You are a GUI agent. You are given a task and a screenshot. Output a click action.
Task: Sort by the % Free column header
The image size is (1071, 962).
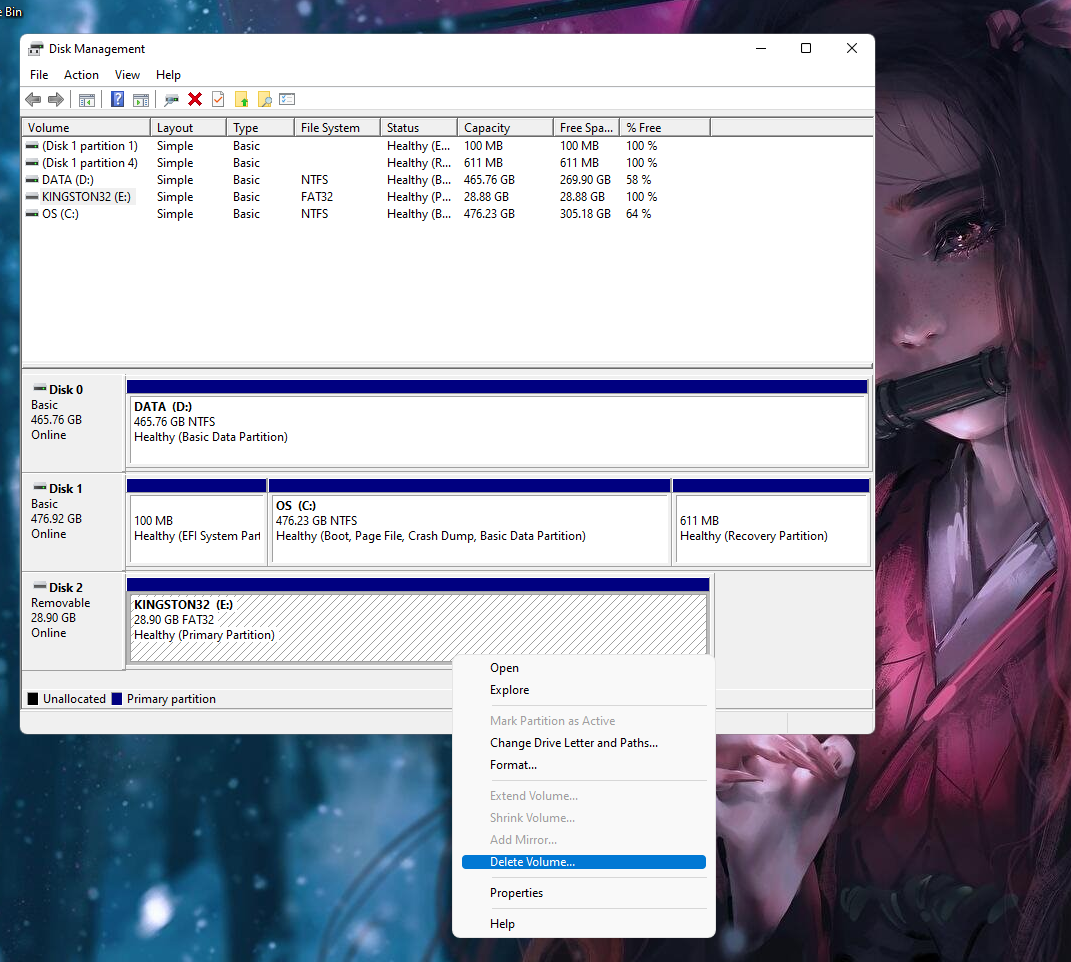click(665, 128)
